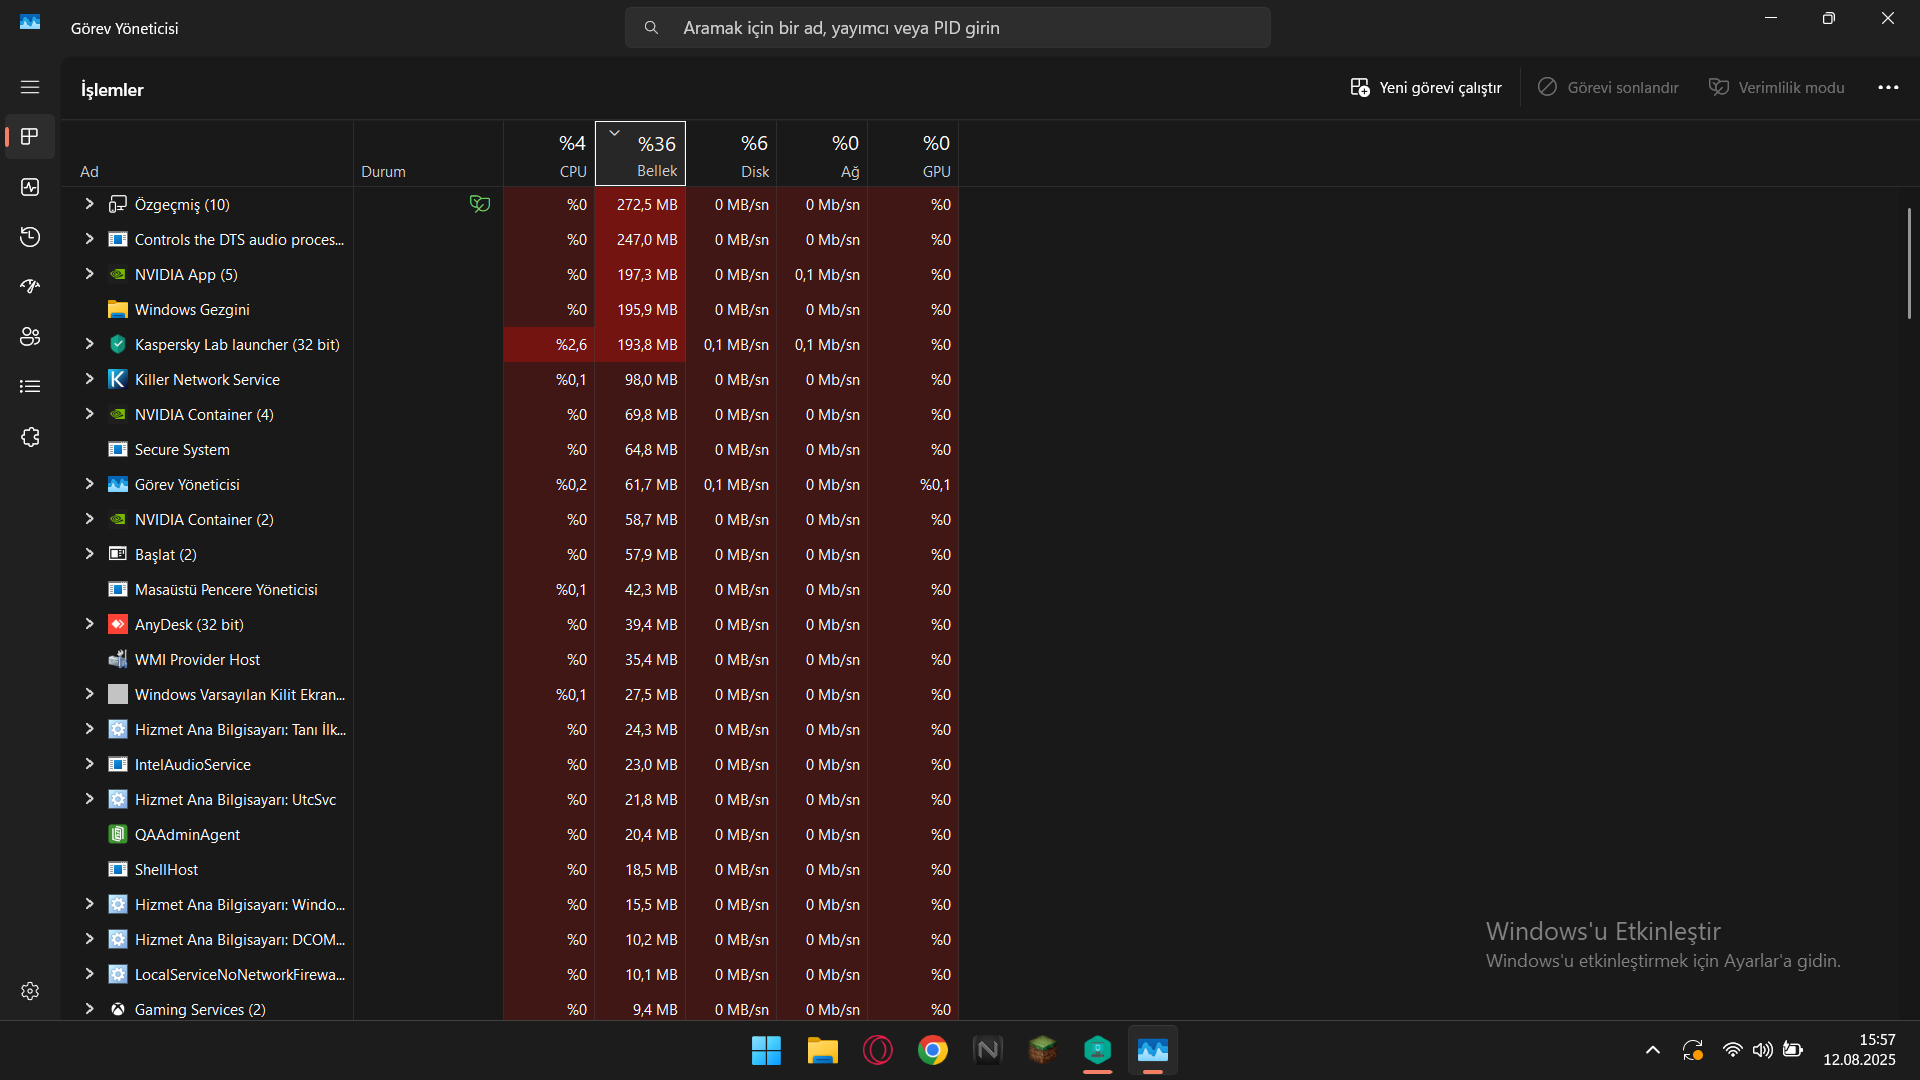Screen dimensions: 1920x1080
Task: Open the Task Manager navigation hamburger menu
Action: point(30,88)
